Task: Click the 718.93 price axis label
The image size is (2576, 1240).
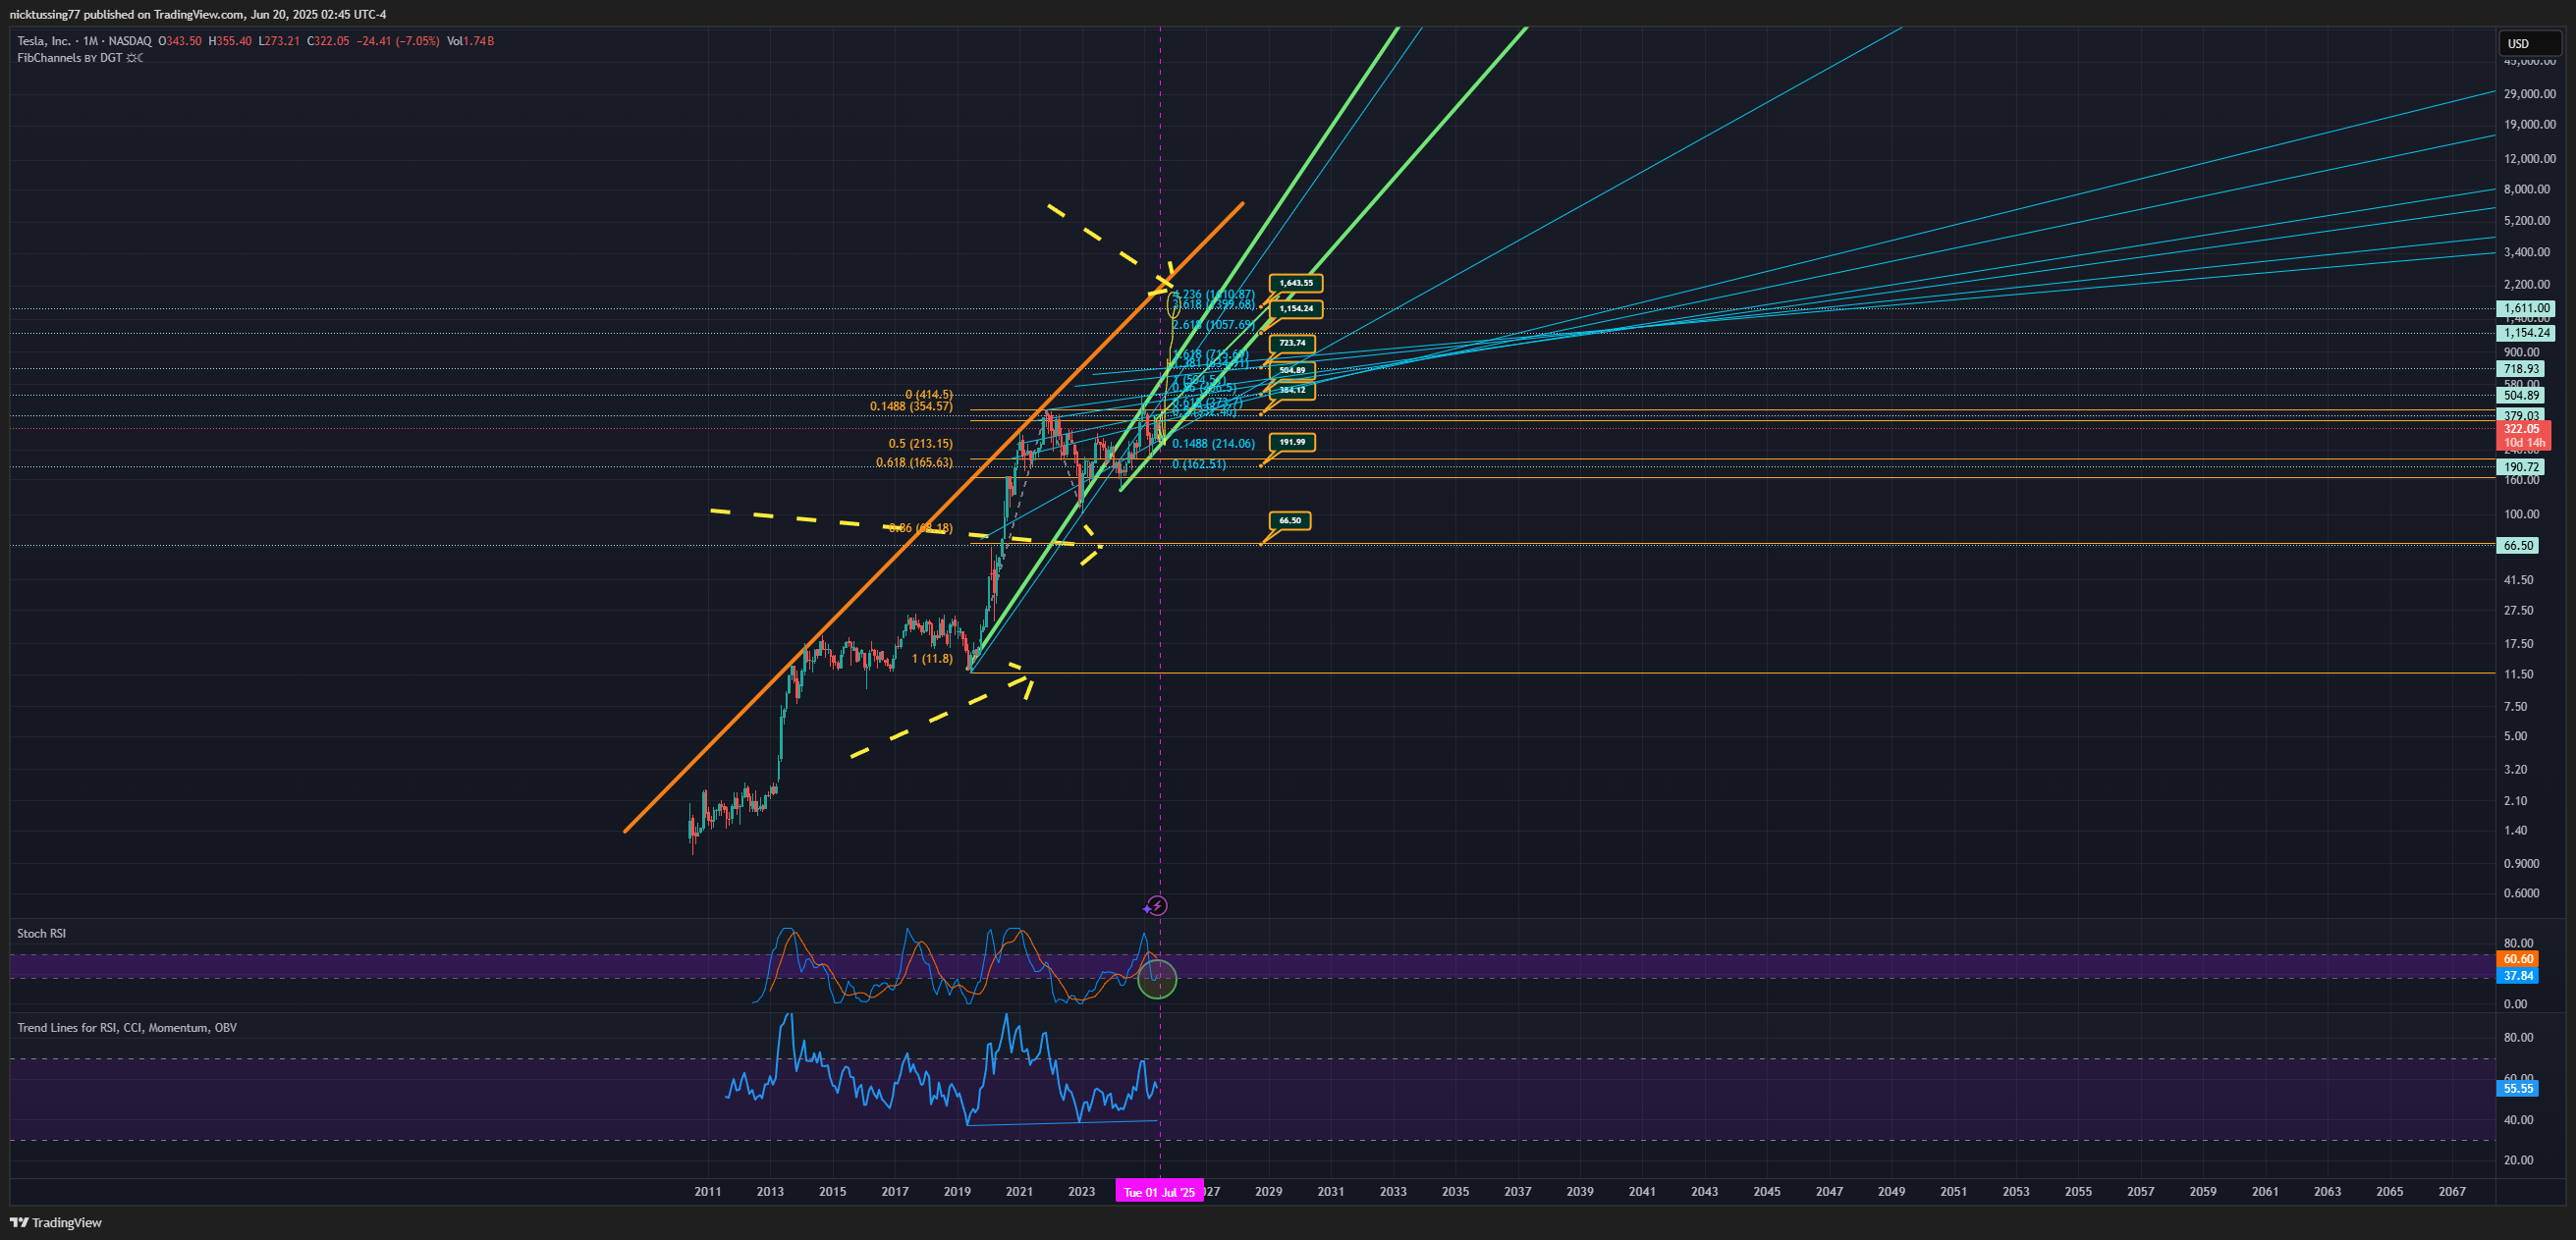Action: [2522, 369]
